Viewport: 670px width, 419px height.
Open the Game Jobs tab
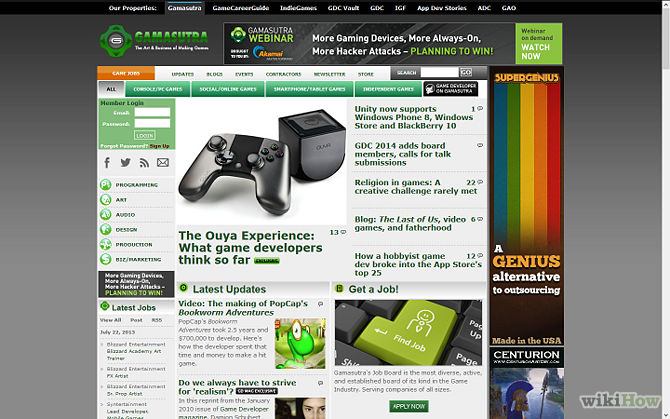(x=126, y=73)
